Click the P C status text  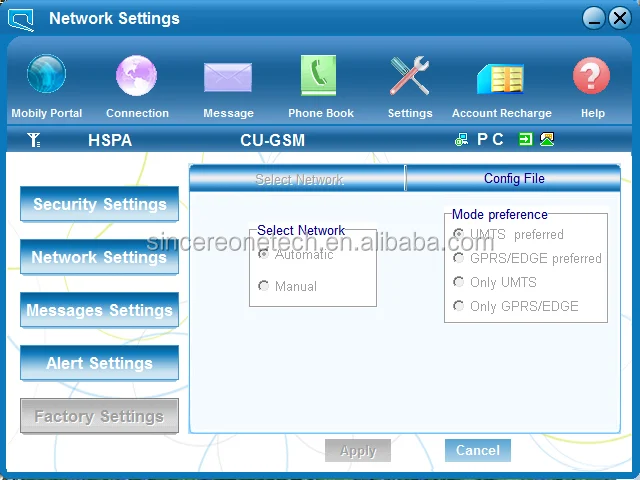pos(490,140)
